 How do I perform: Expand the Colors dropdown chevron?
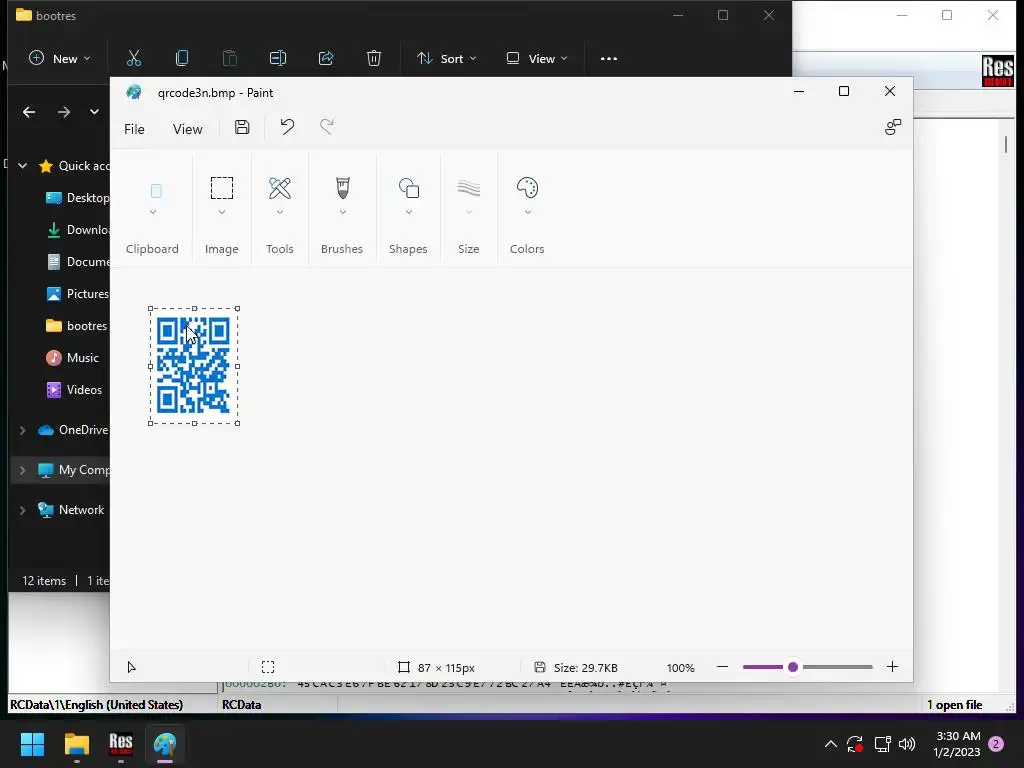(528, 212)
